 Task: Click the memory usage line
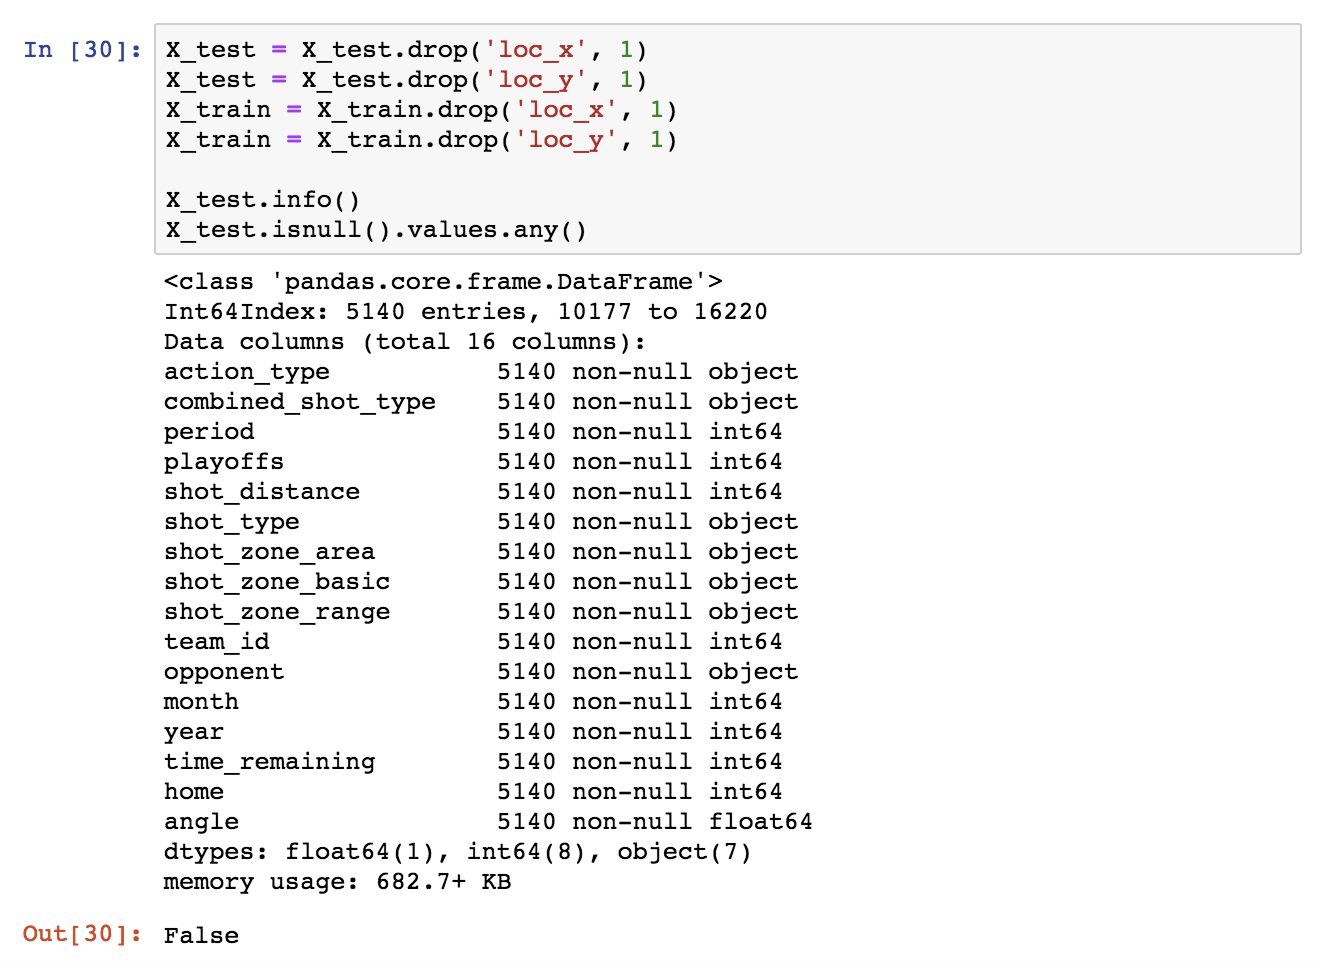[x=337, y=882]
